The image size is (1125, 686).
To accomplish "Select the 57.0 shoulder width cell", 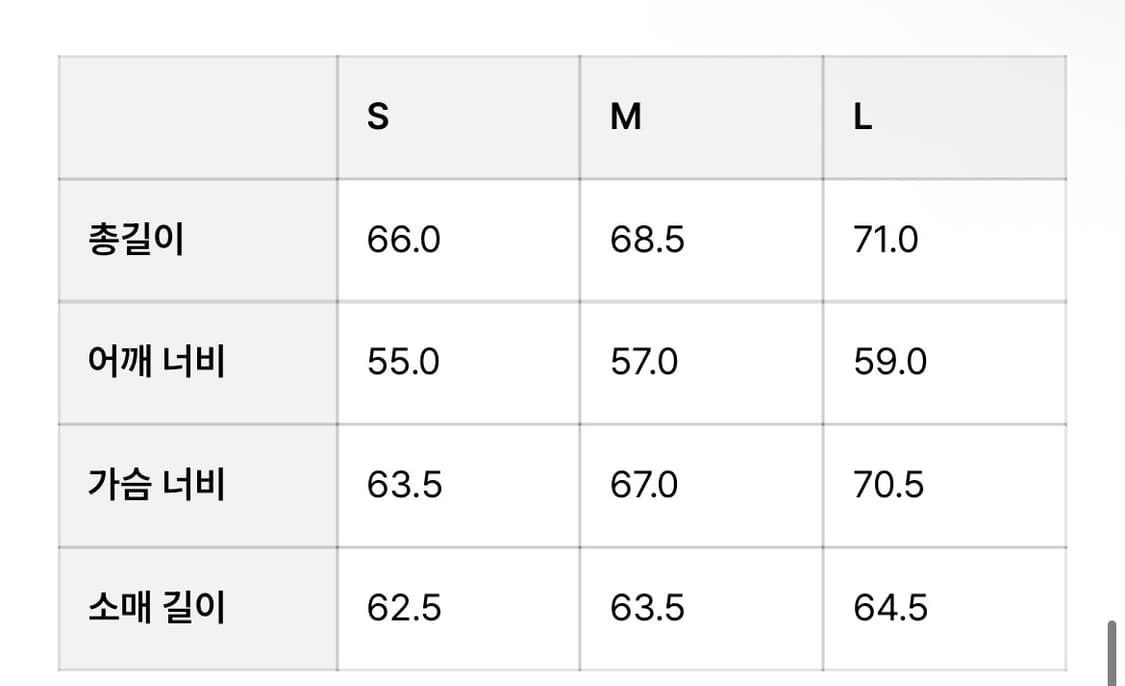I will pos(644,362).
